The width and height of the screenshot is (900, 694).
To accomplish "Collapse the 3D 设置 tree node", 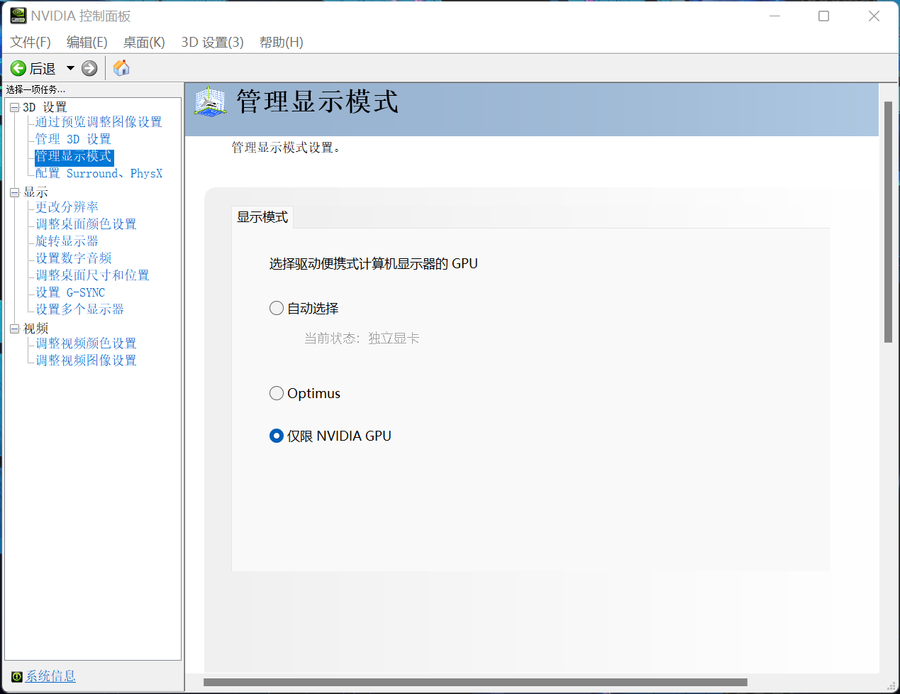I will 14,107.
